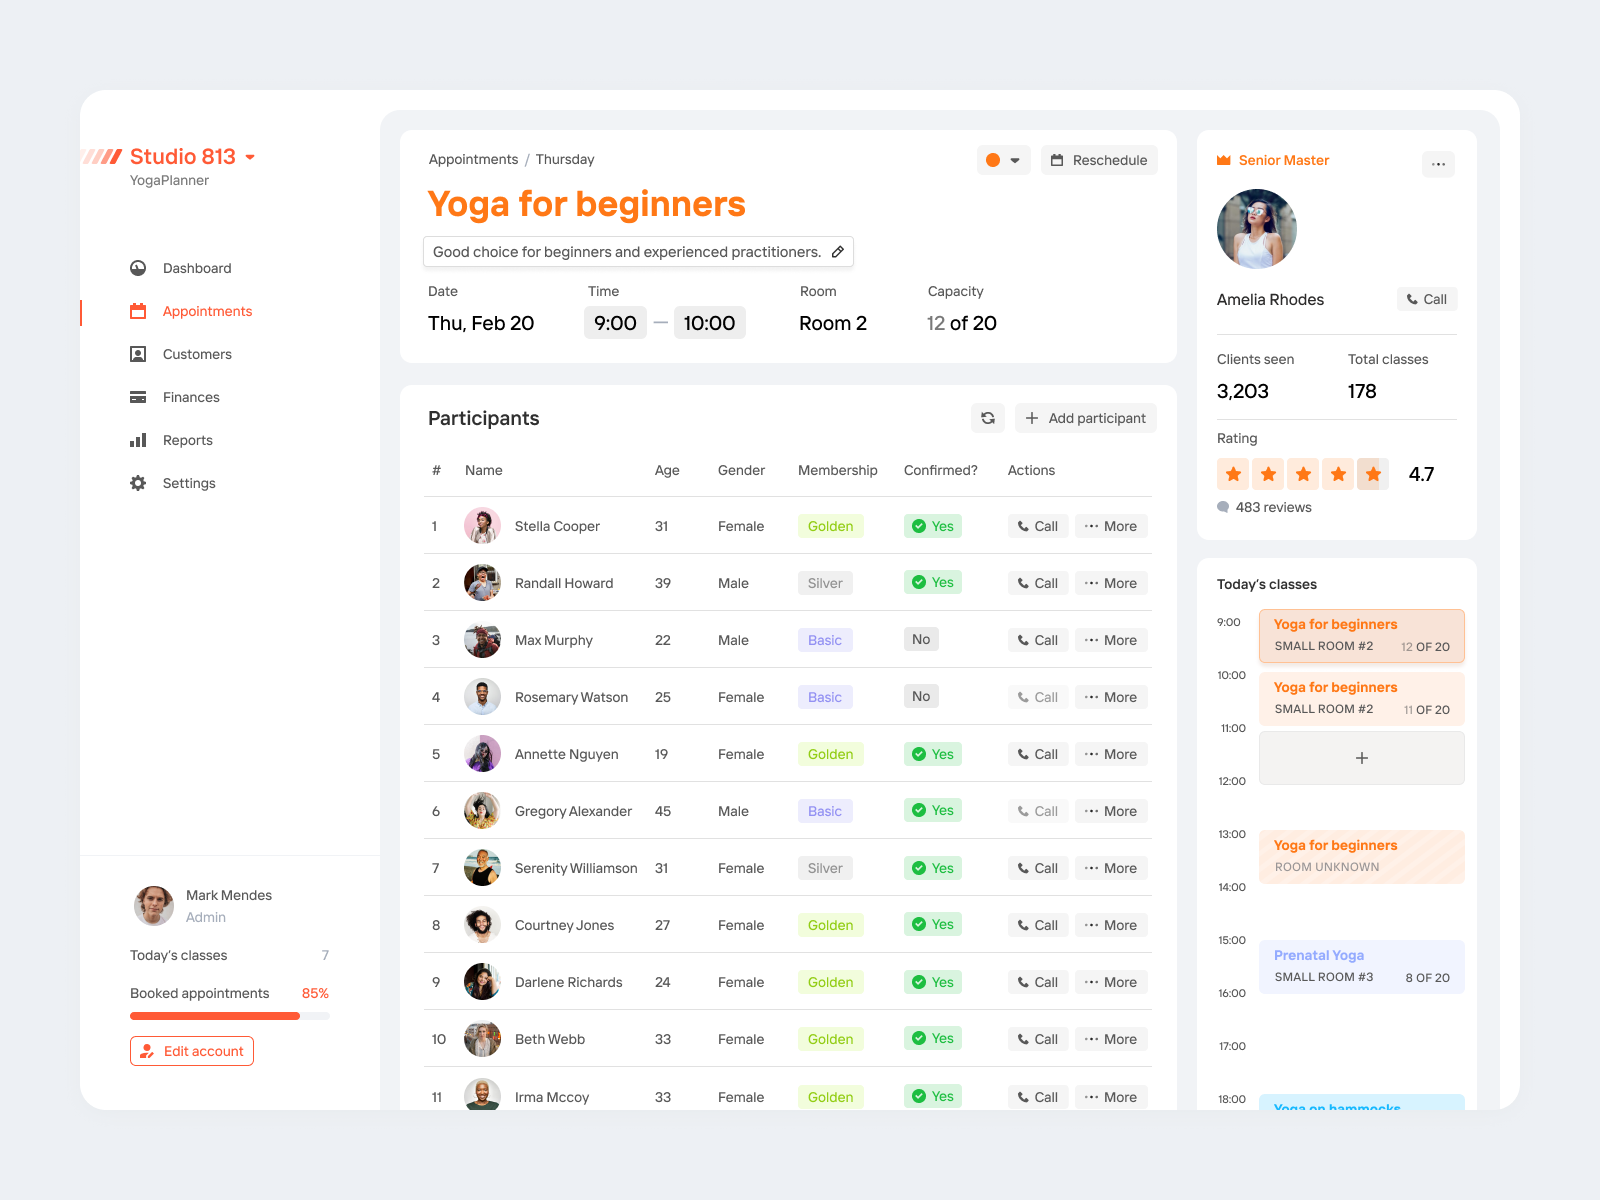Image resolution: width=1600 pixels, height=1200 pixels.
Task: Open More actions for Stella Cooper
Action: tap(1110, 526)
